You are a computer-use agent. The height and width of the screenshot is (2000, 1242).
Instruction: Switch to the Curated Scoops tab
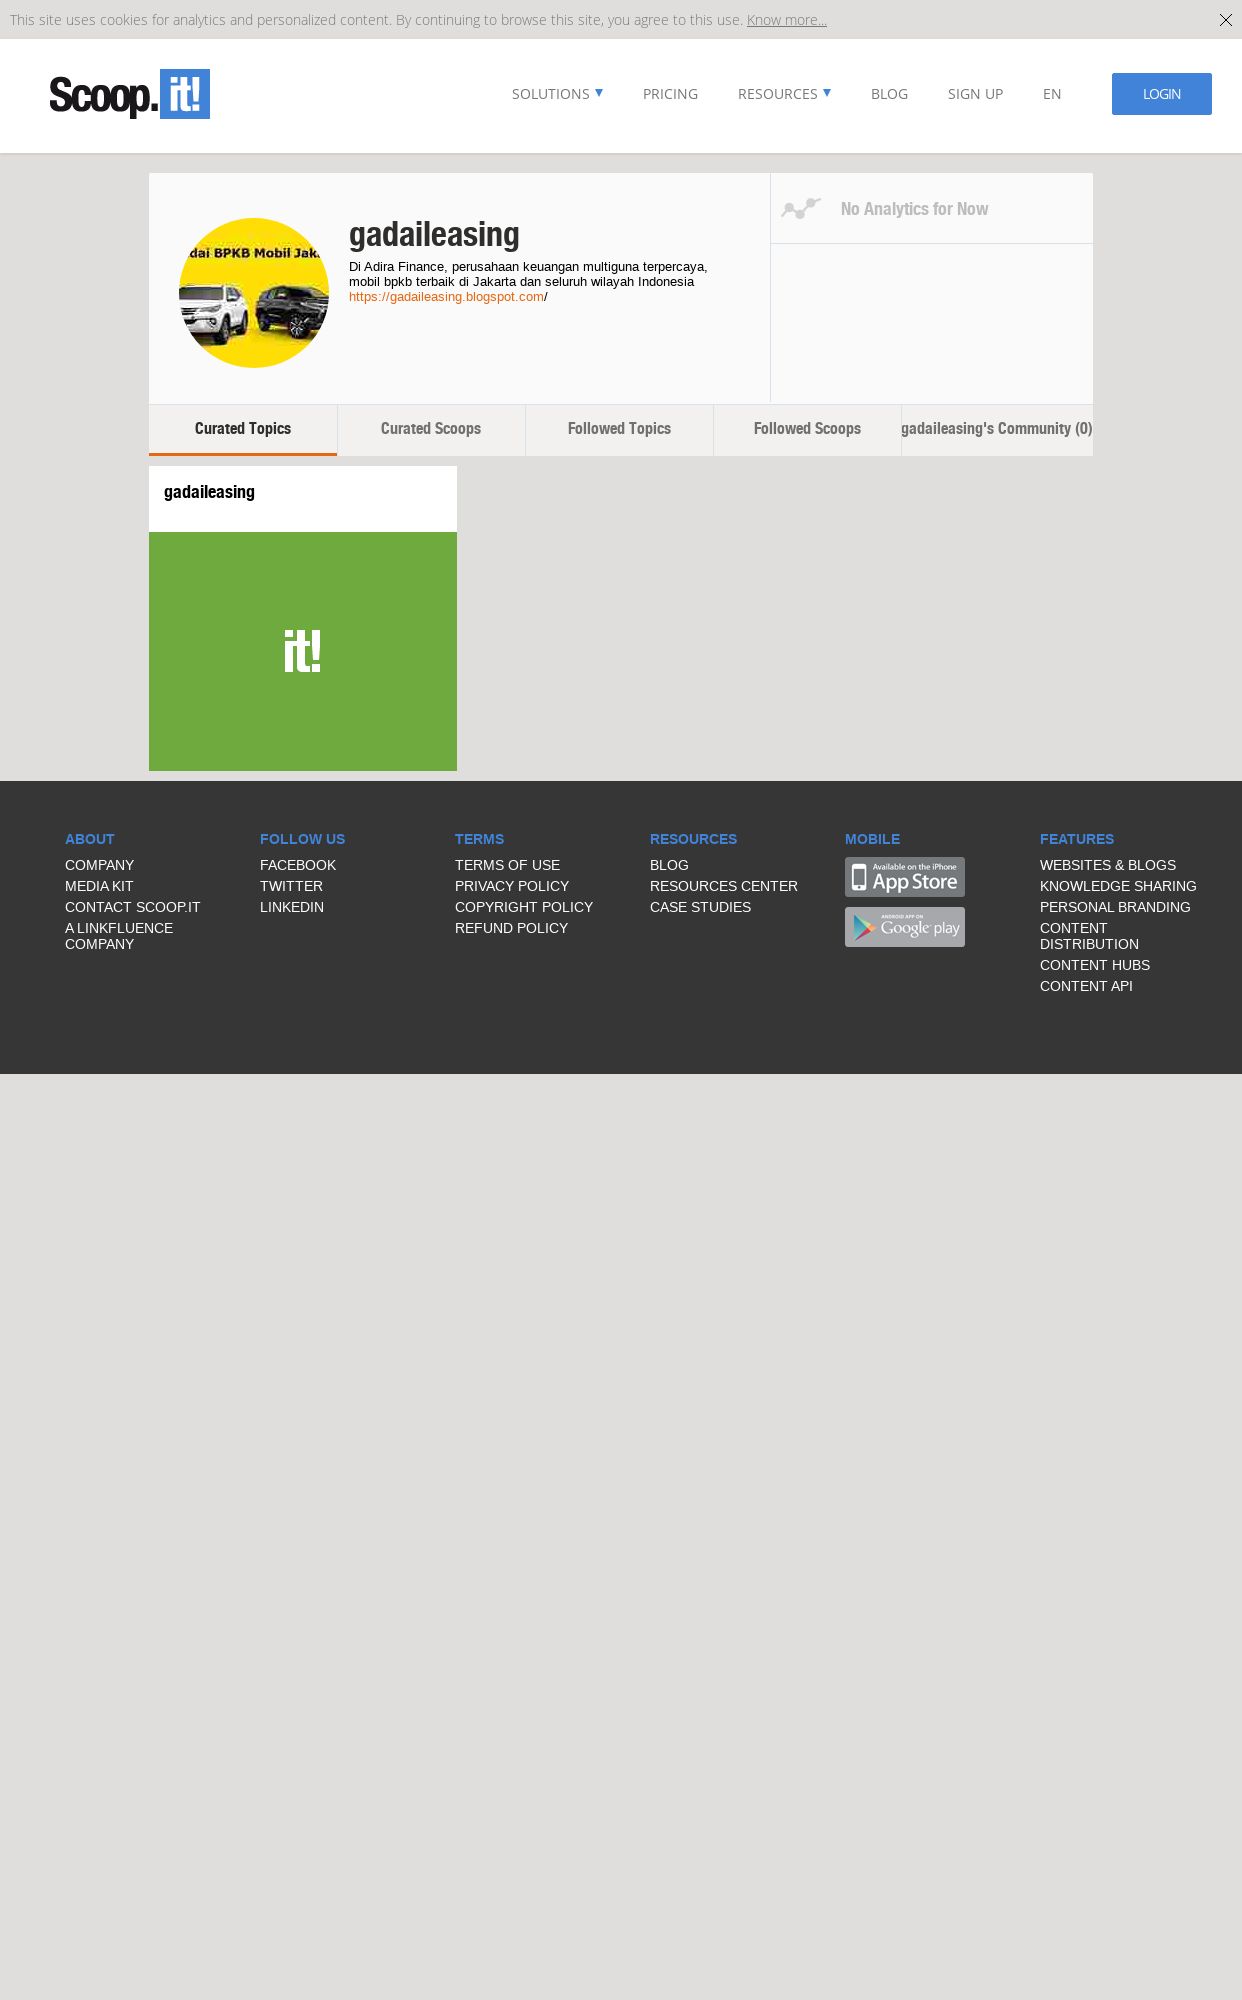[x=431, y=429]
